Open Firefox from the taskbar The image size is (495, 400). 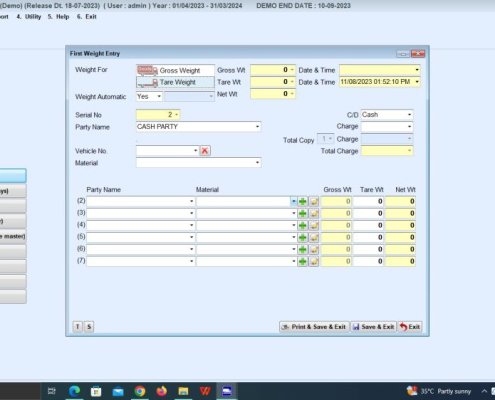pos(162,391)
